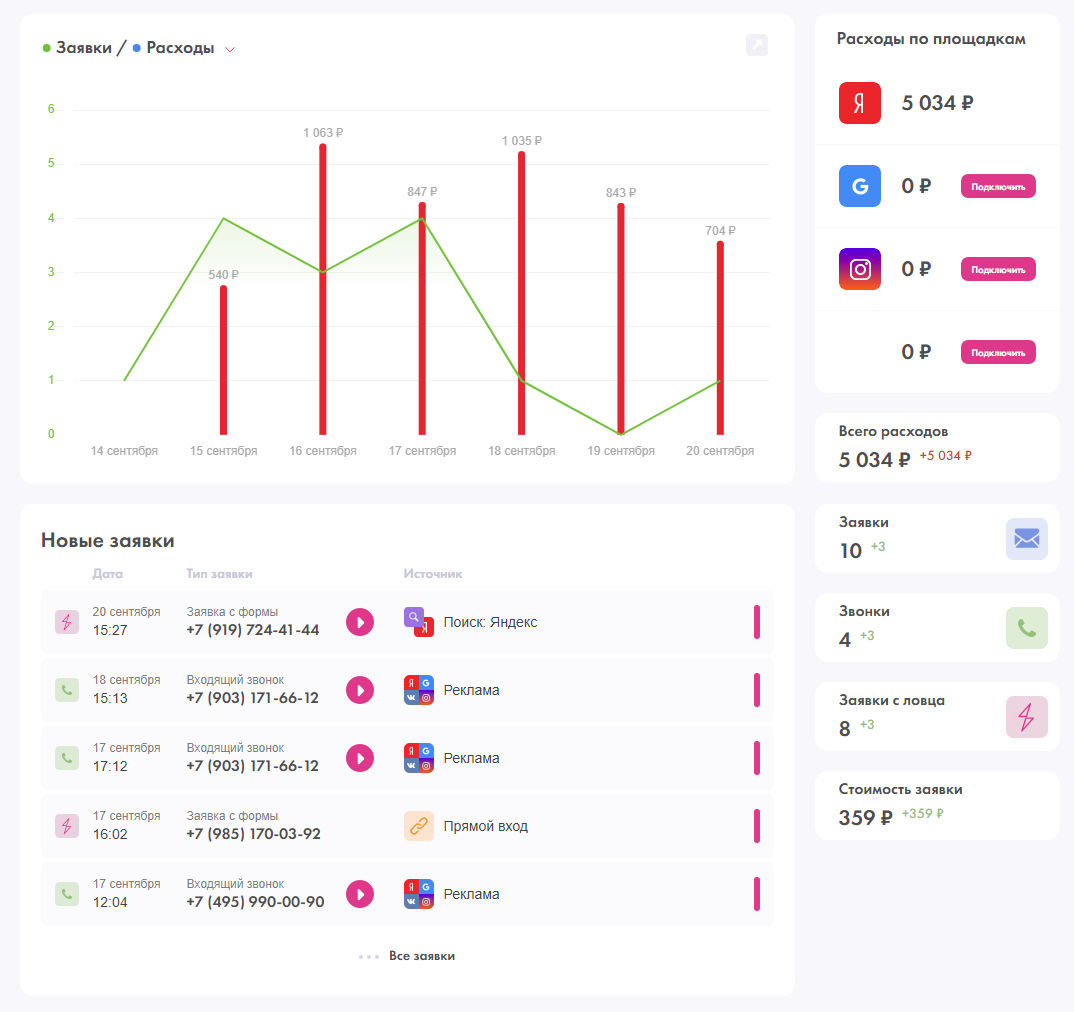Play call recording for 17 сентября 12:04
This screenshot has width=1074, height=1012.
[x=360, y=894]
